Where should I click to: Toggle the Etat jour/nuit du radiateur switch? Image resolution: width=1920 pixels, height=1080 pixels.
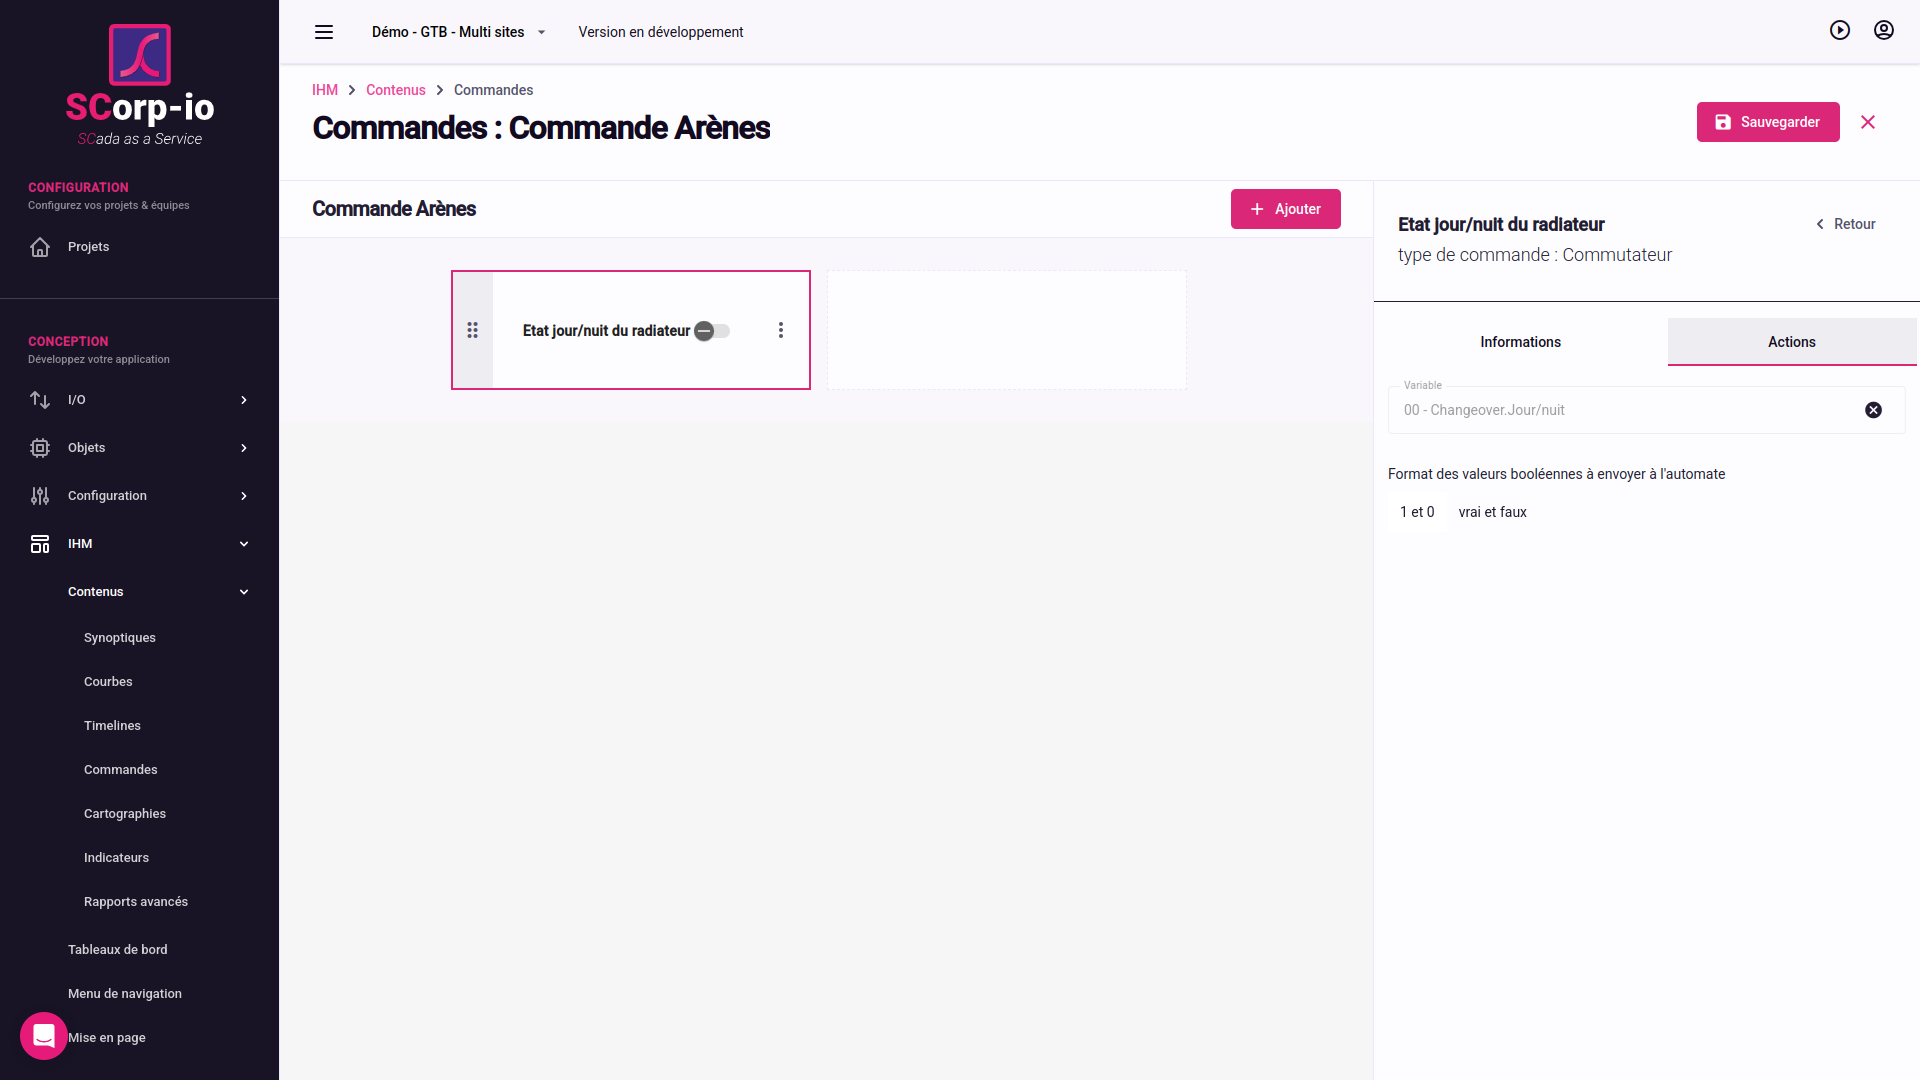(x=712, y=331)
